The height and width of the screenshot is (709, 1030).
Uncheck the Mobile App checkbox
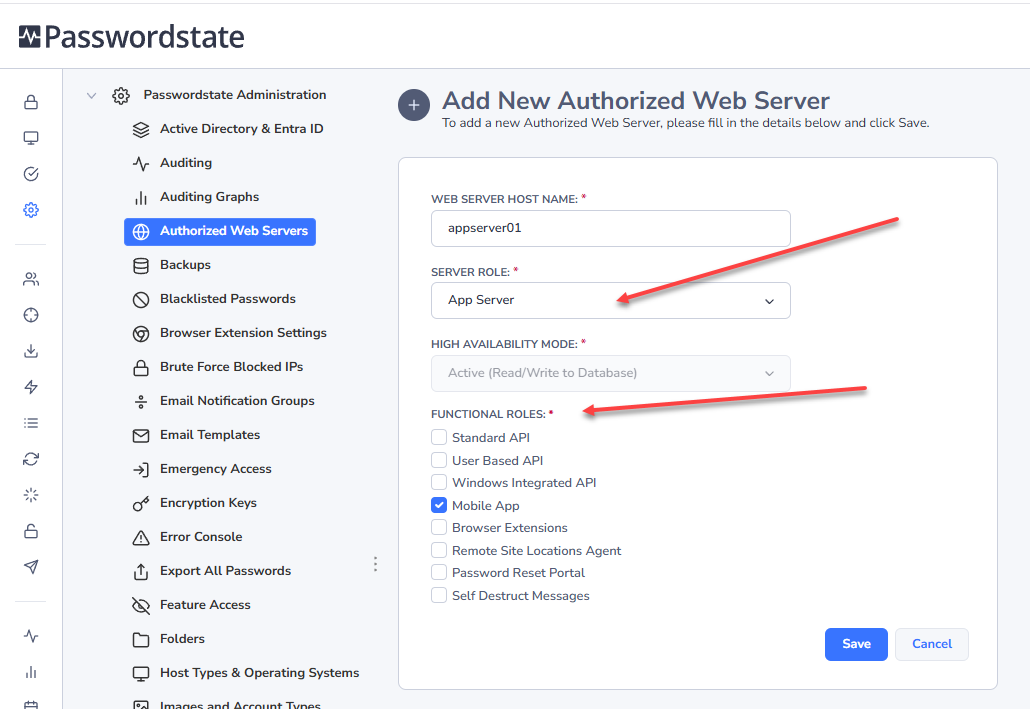(439, 505)
